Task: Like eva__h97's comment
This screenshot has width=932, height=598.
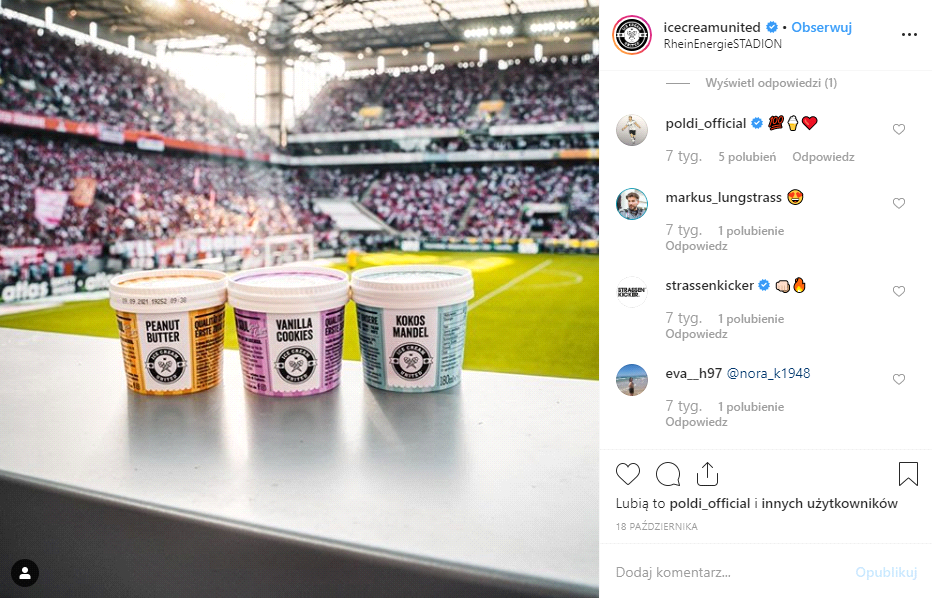Action: [x=899, y=379]
